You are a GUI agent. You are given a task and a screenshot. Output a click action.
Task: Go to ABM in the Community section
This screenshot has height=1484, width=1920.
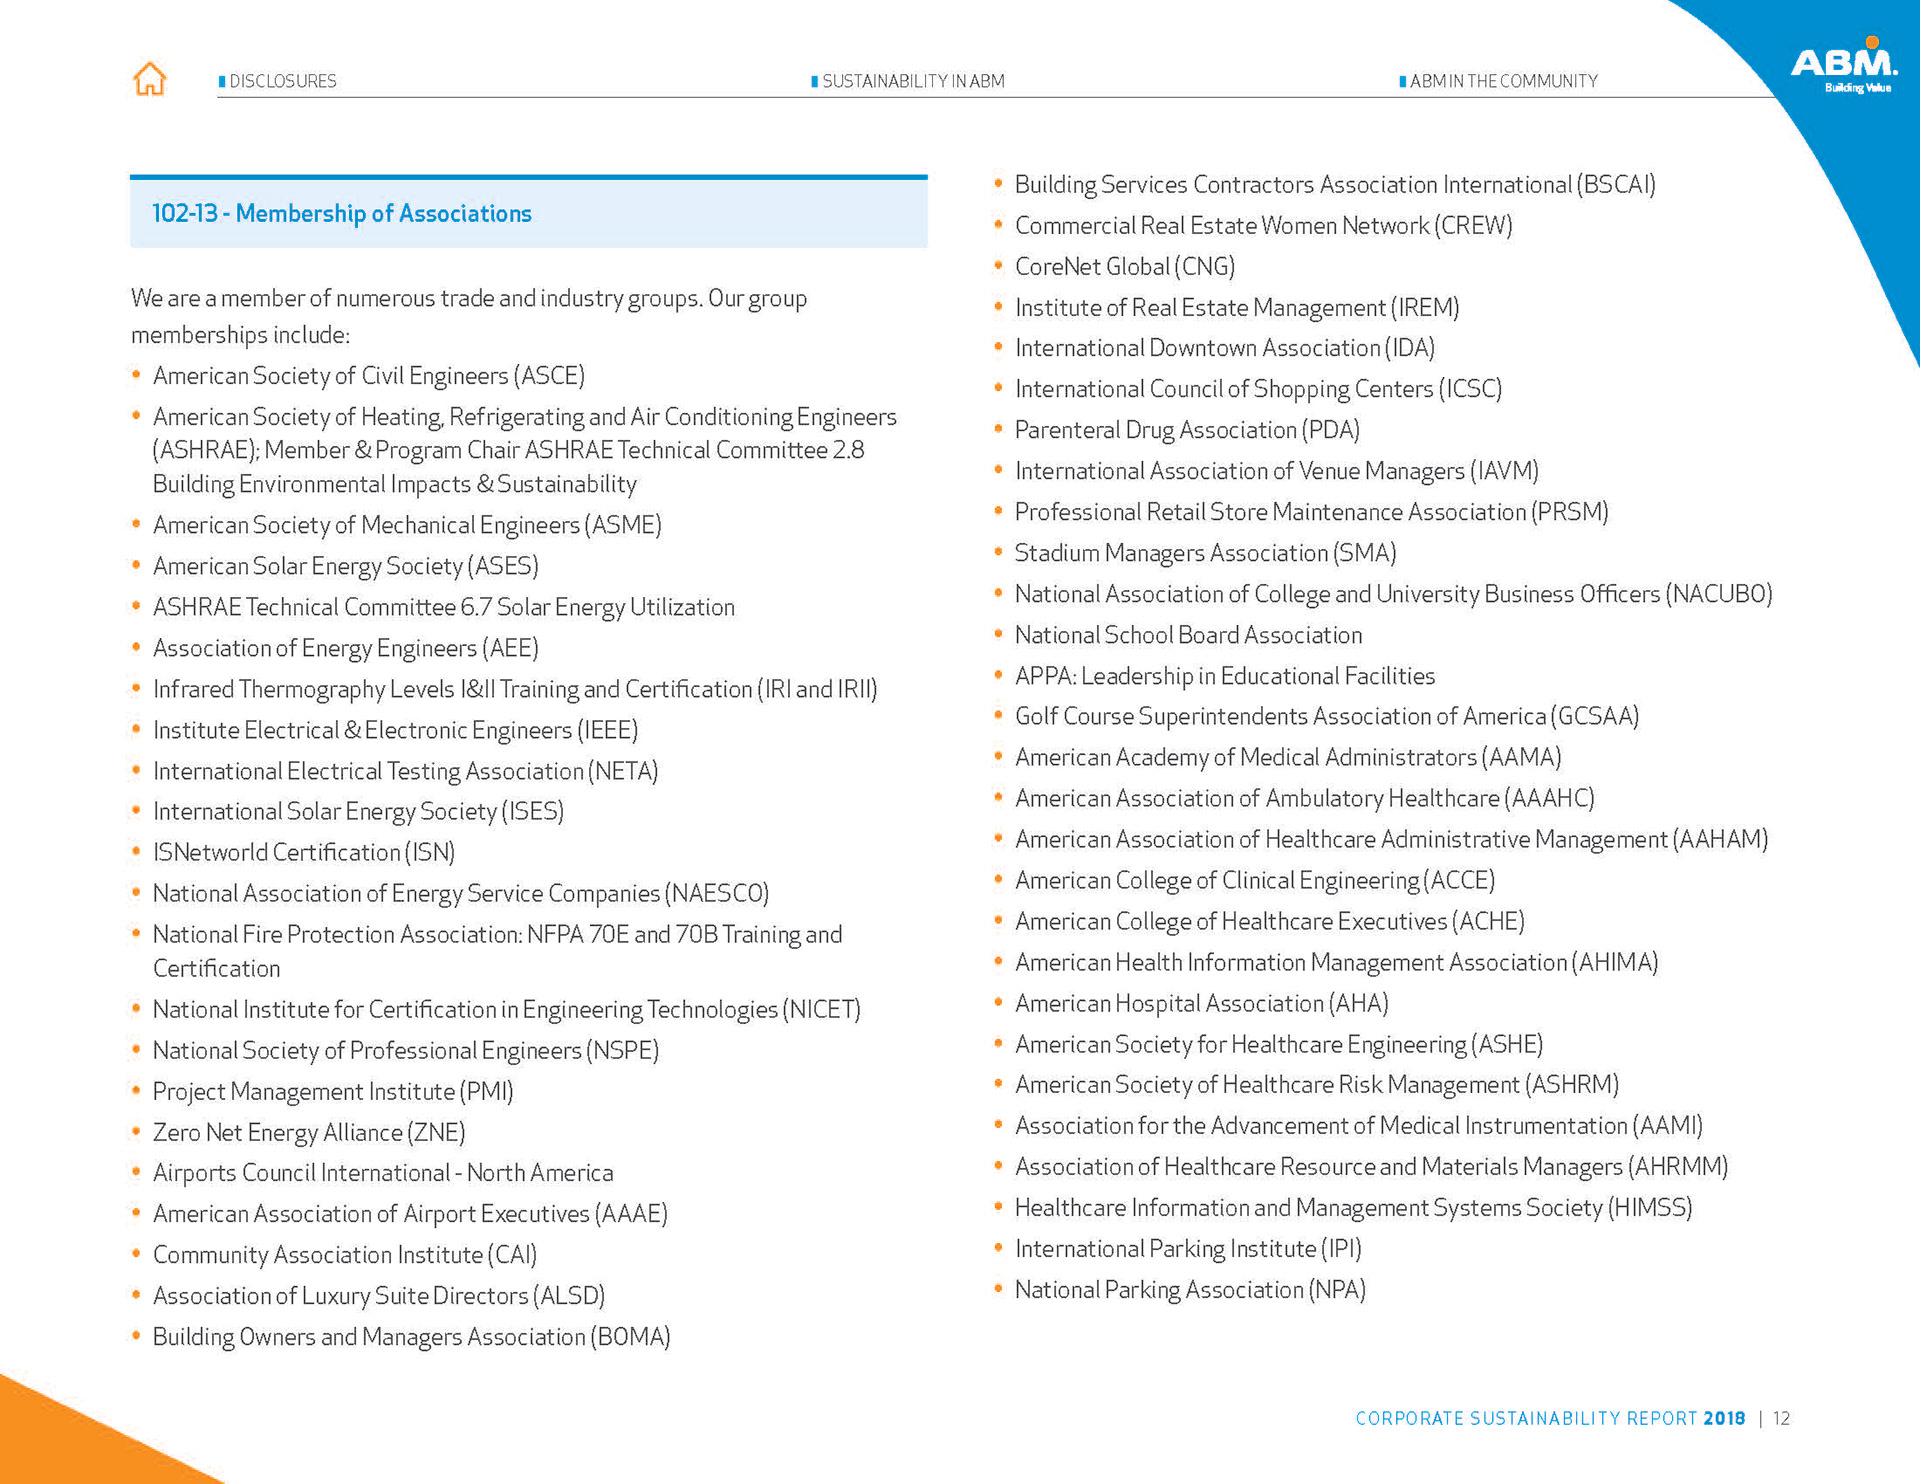(1503, 81)
